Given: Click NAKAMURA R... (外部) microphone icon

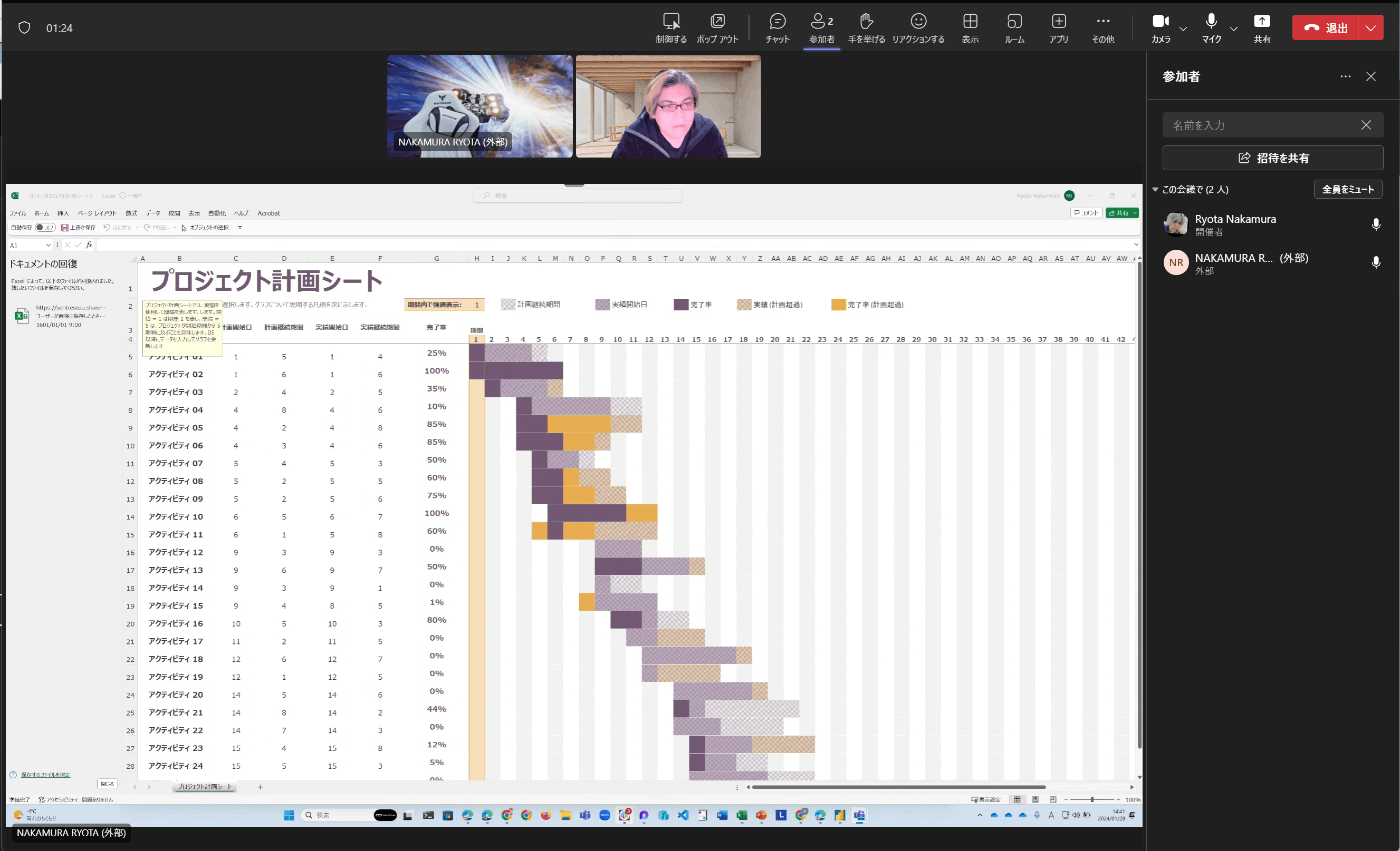Looking at the screenshot, I should 1376,263.
